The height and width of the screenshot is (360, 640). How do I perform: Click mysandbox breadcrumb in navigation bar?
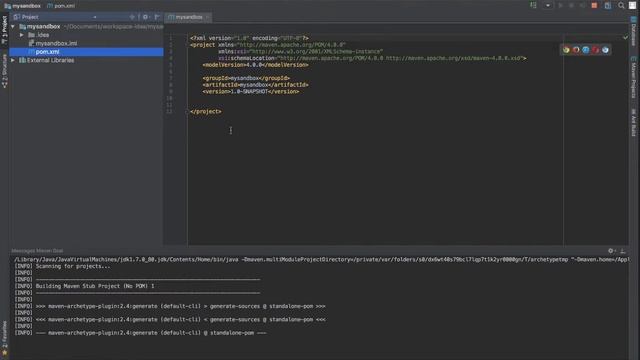(x=22, y=6)
